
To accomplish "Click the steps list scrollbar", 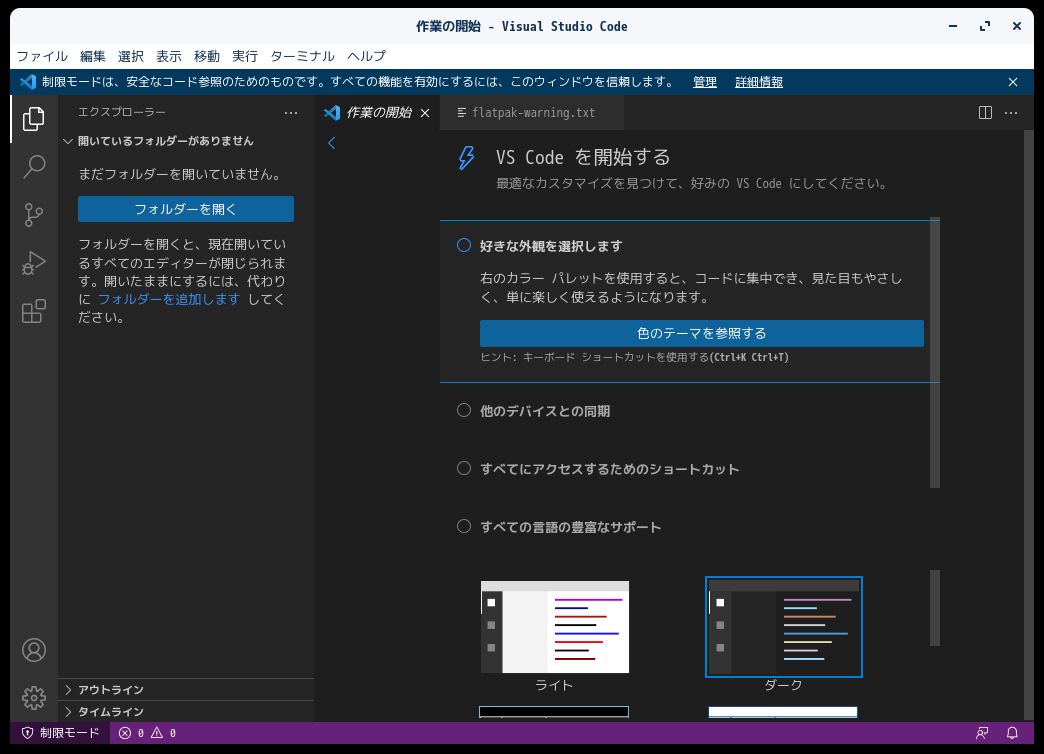I will click(x=935, y=352).
